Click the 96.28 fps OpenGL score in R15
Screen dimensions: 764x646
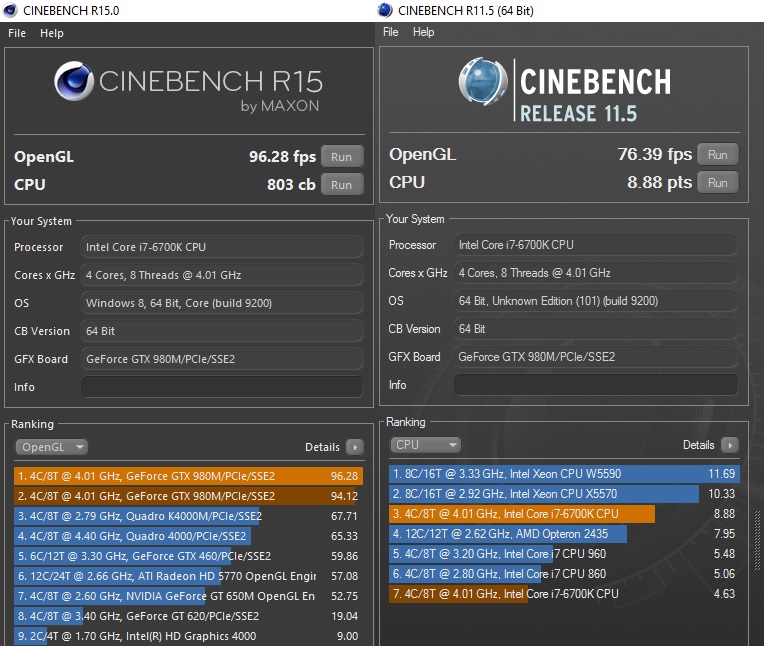282,156
